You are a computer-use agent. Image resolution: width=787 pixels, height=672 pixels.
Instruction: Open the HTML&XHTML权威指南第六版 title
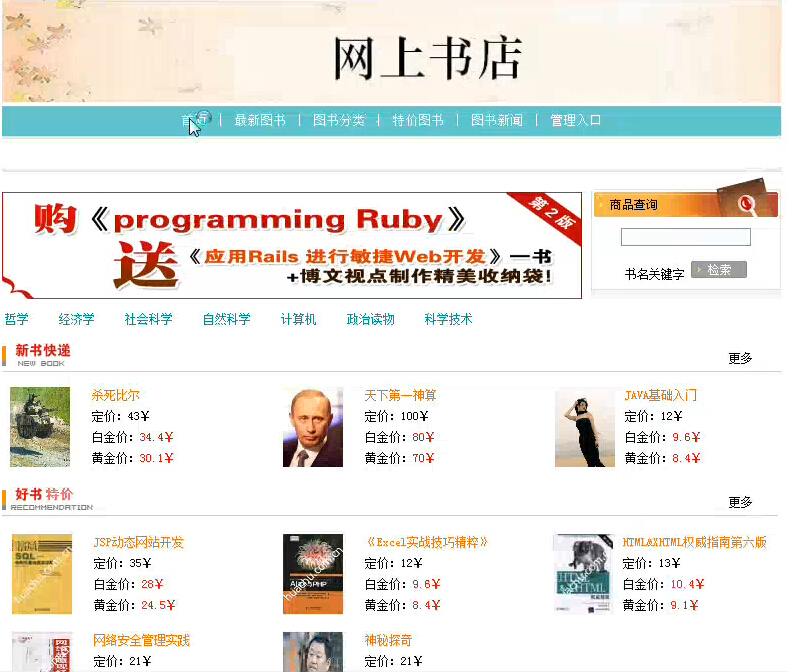coord(694,542)
